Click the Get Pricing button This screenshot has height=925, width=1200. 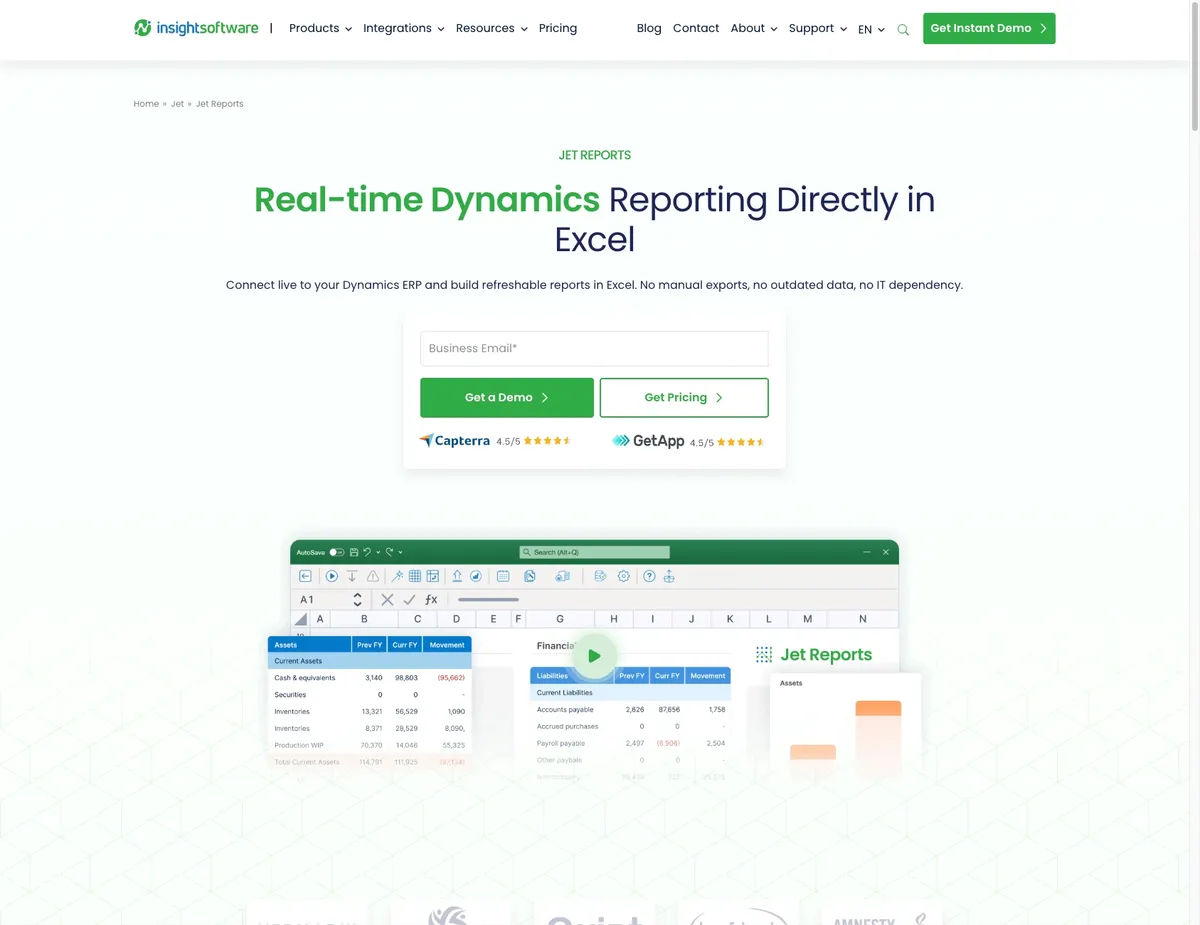point(684,397)
